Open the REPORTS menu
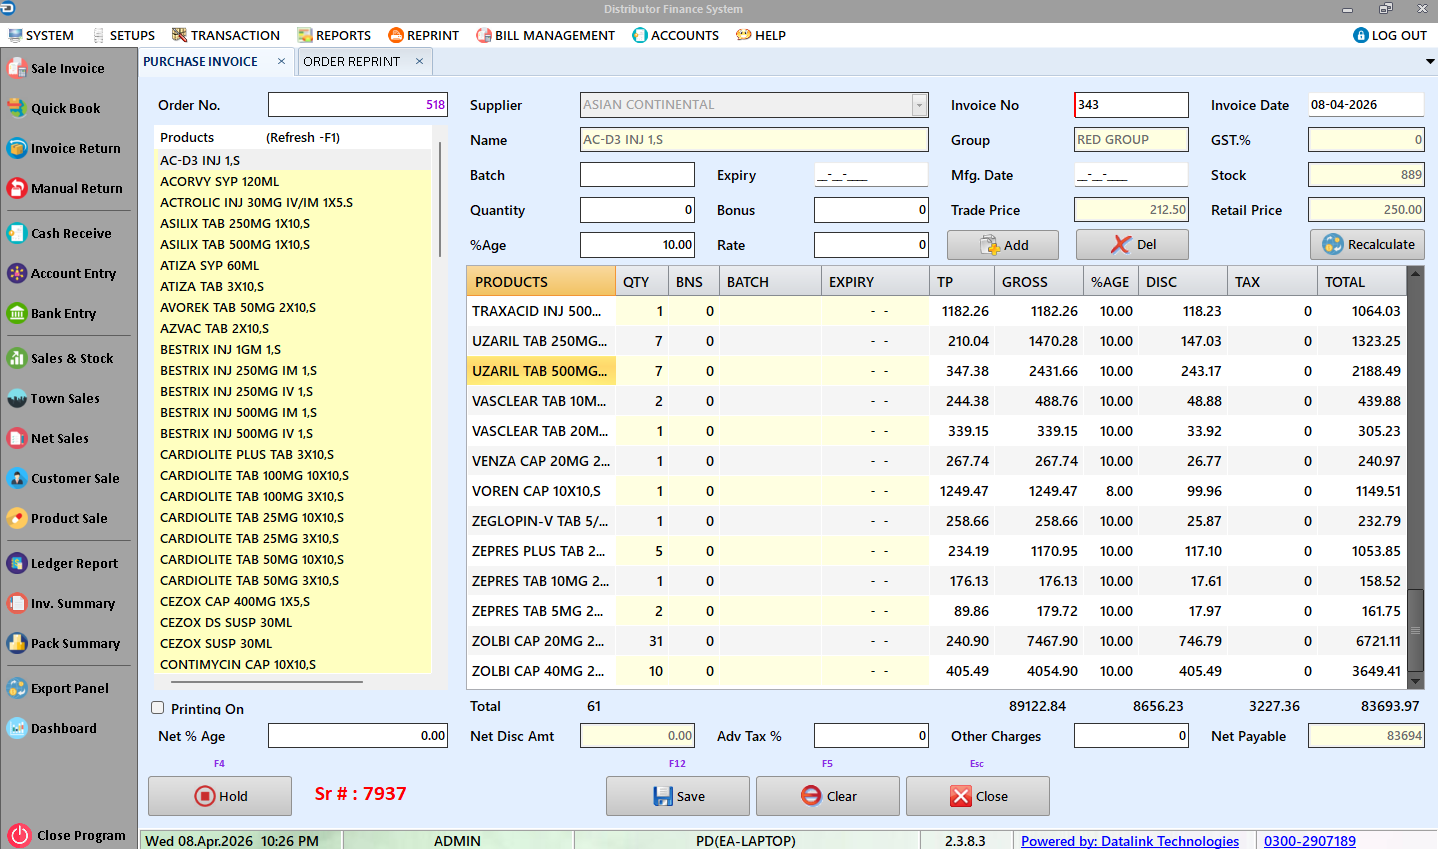 334,35
